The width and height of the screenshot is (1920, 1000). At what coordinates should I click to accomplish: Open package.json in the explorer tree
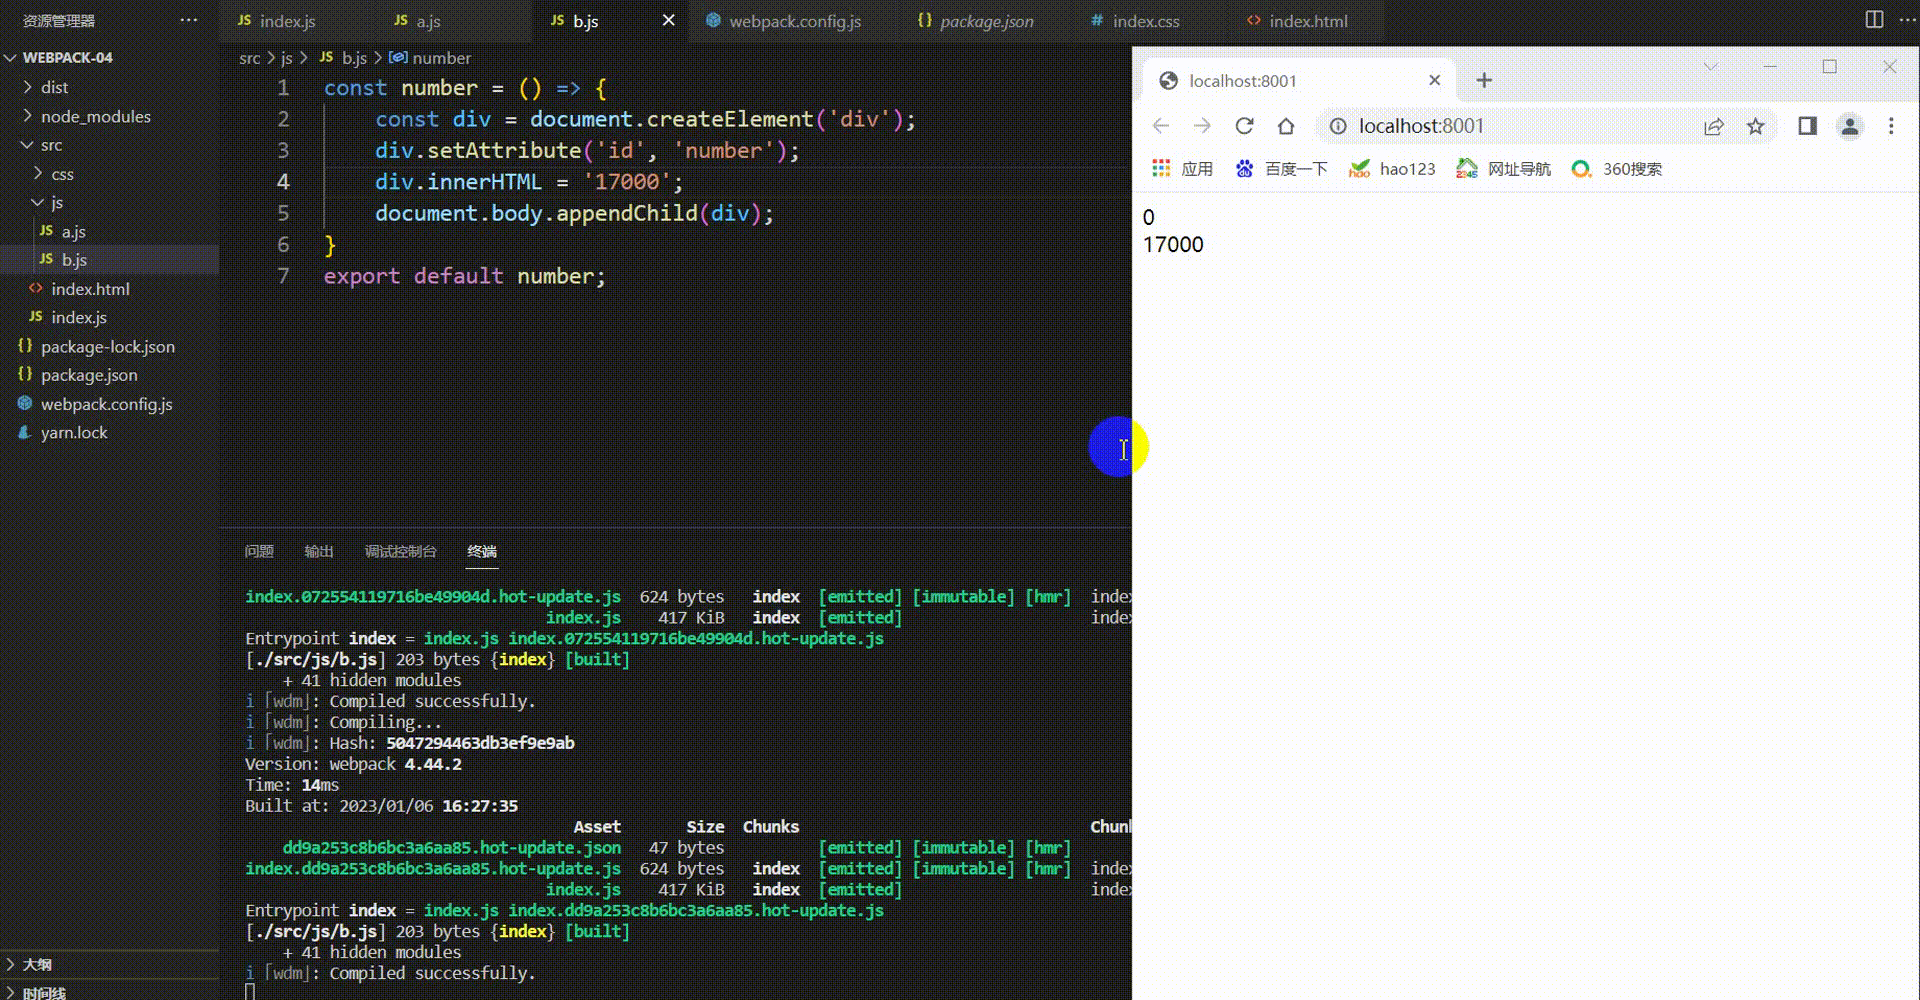click(89, 375)
